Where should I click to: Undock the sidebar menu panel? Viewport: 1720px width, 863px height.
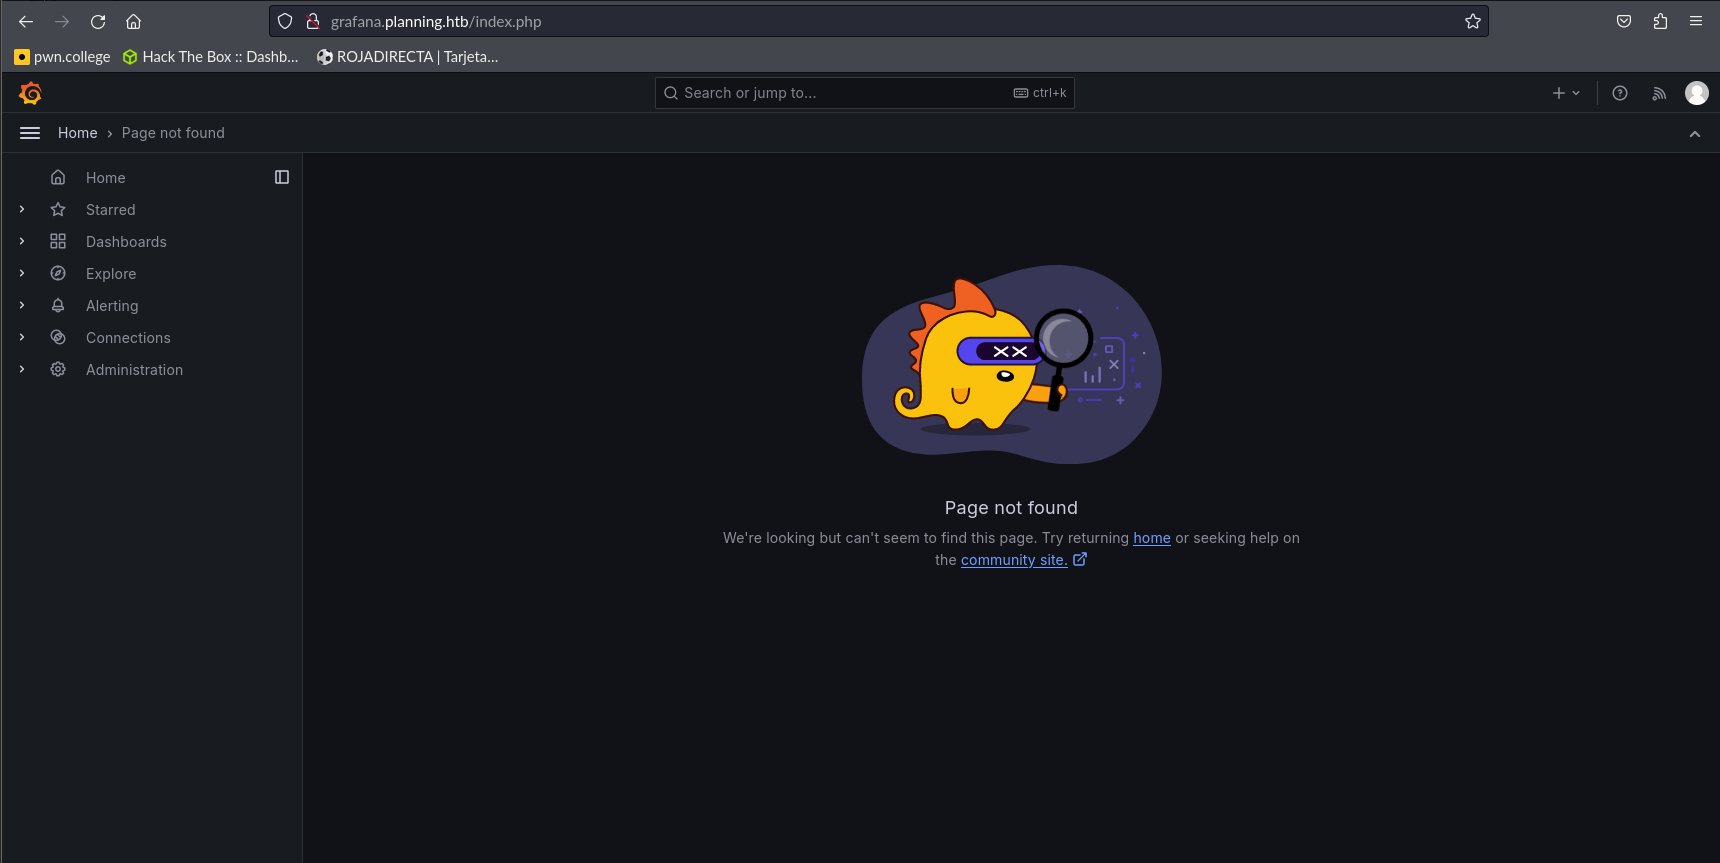[x=282, y=177]
